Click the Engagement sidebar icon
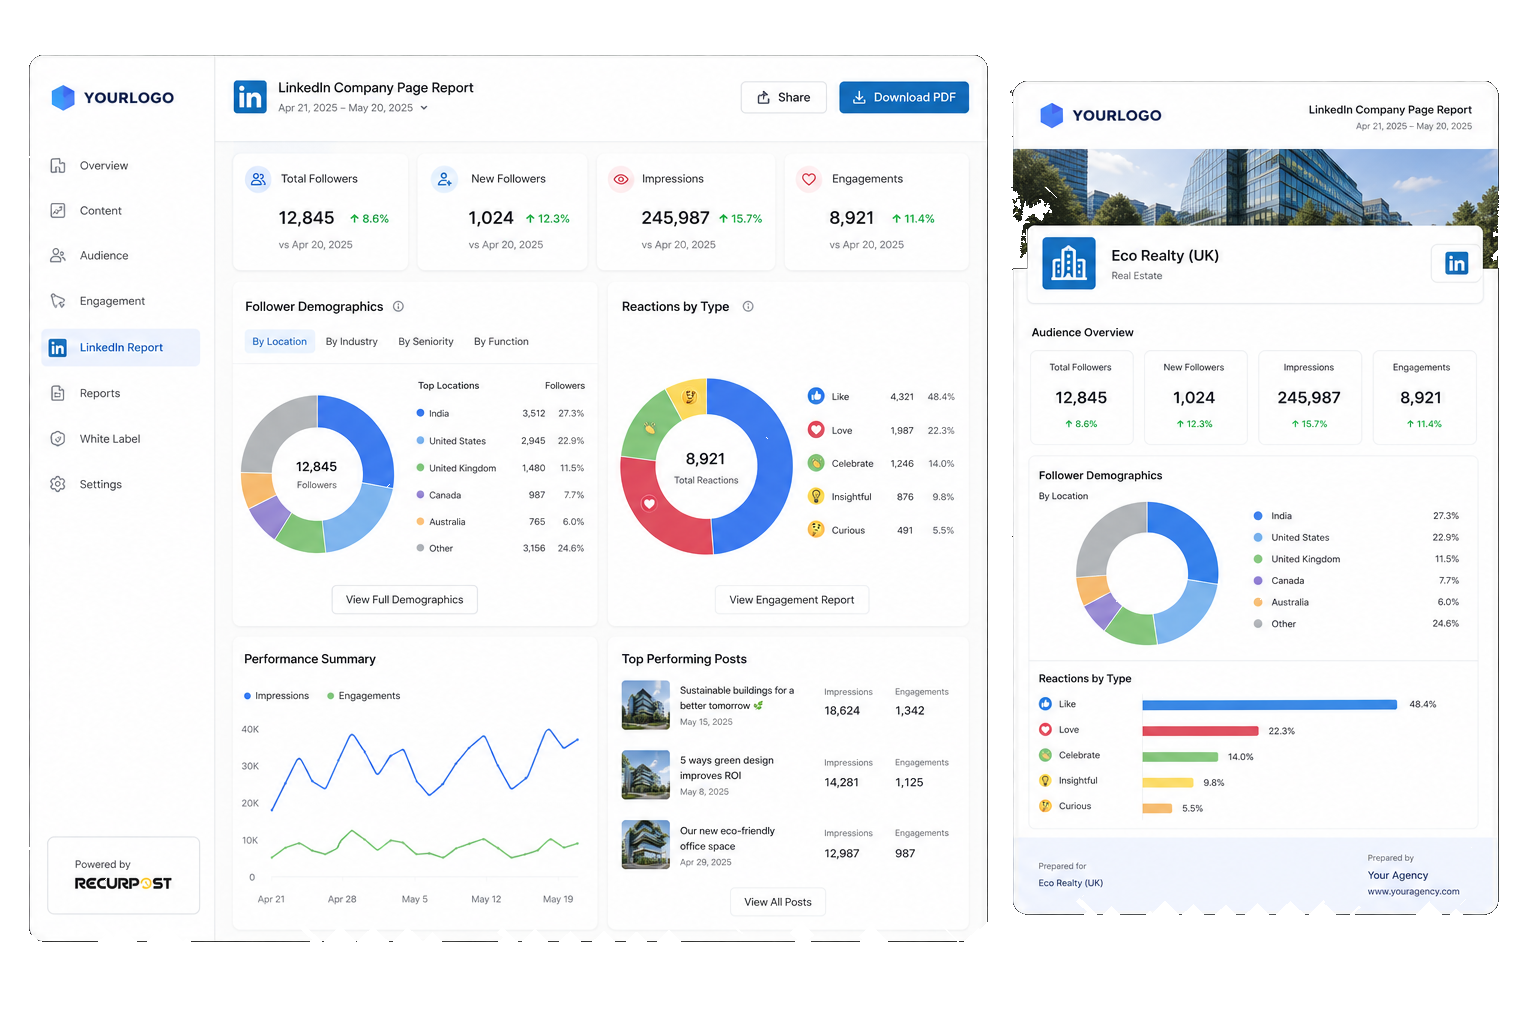 point(58,301)
